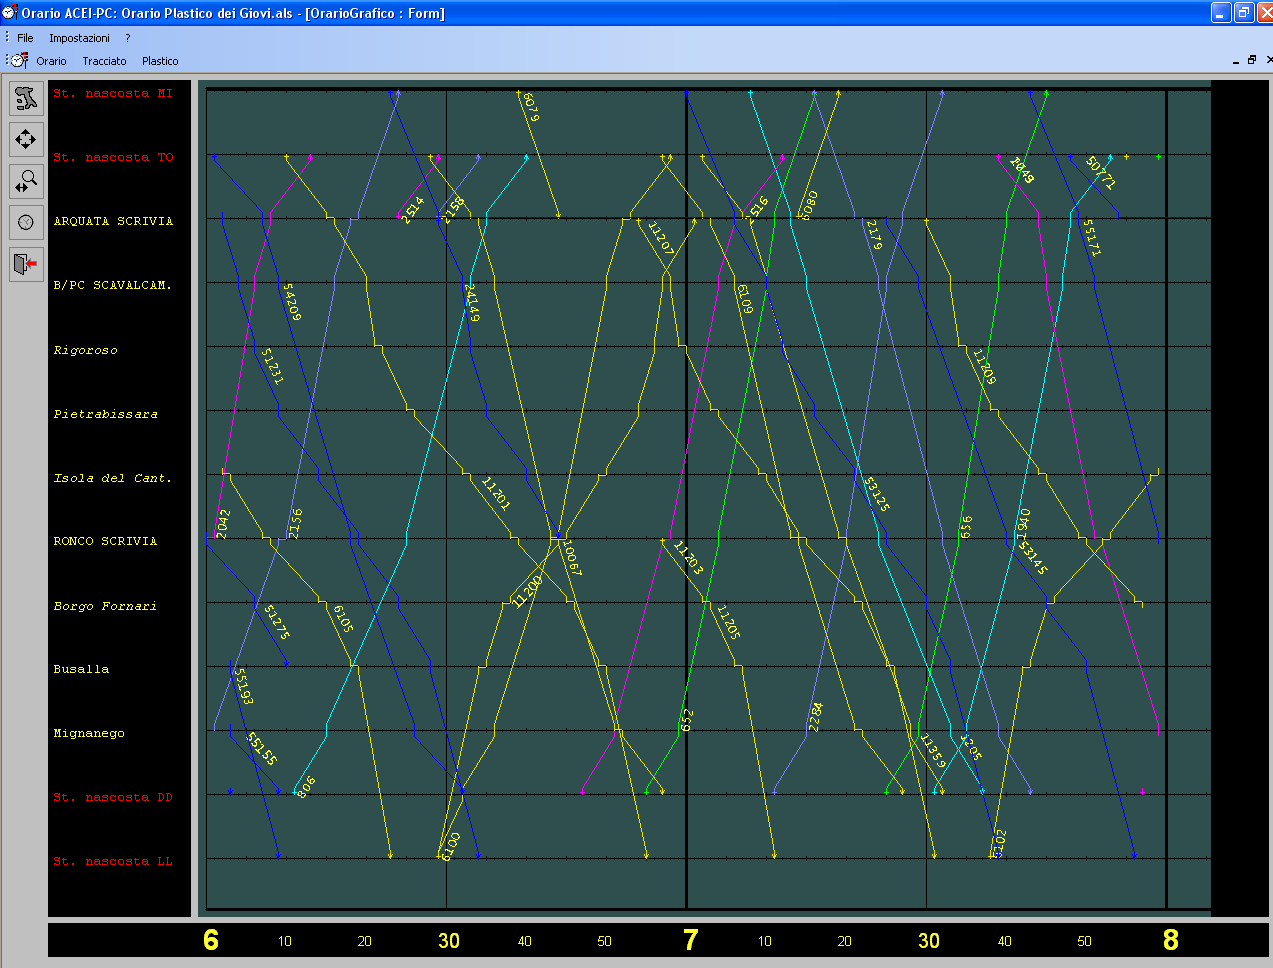Click the RONCO SCRIVIA station label
Image resolution: width=1273 pixels, height=968 pixels.
coord(106,541)
